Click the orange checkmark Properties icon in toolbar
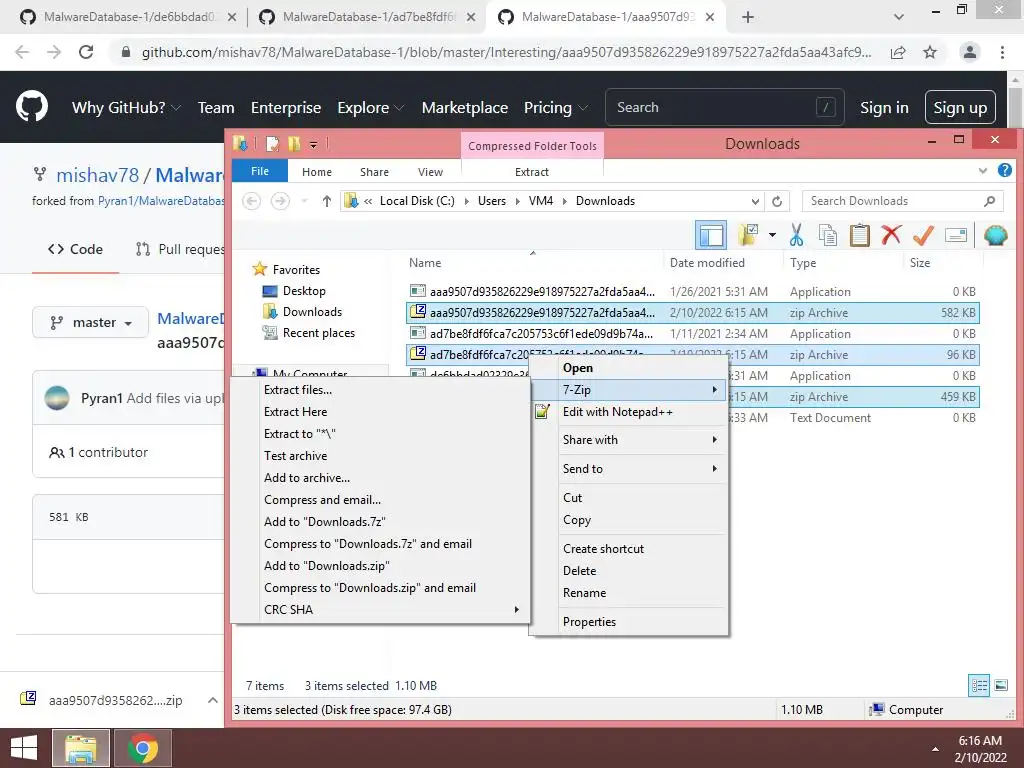1024x768 pixels. pyautogui.click(x=923, y=235)
